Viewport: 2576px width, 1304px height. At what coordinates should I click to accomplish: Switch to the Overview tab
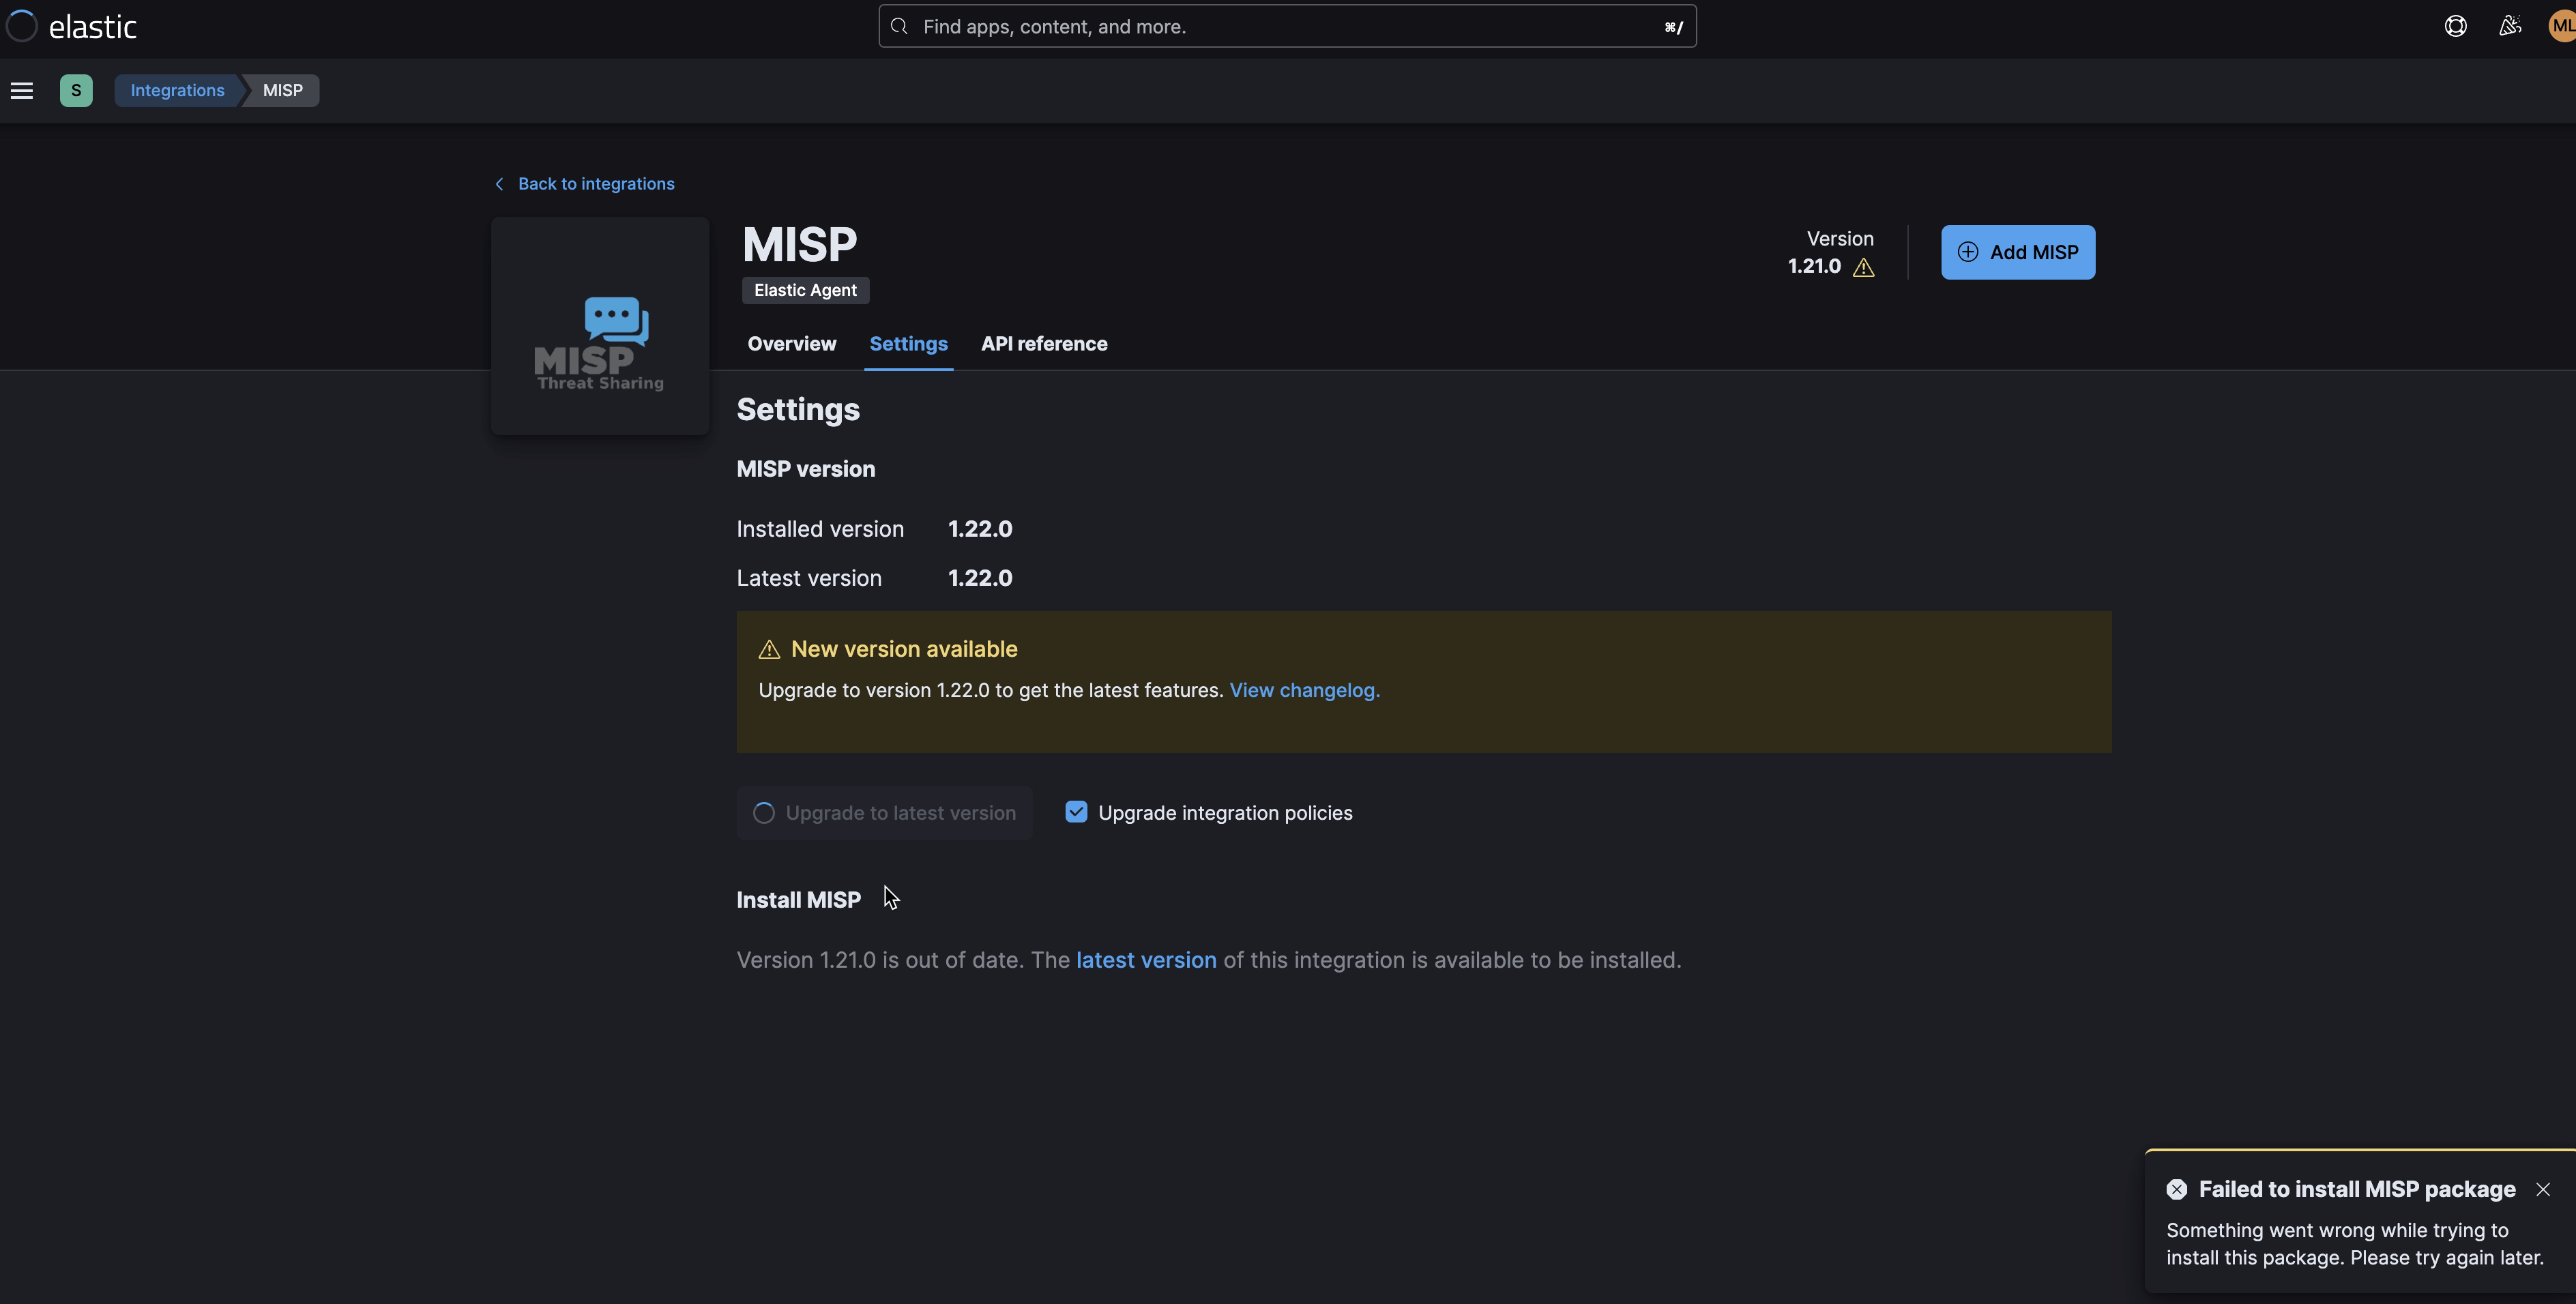click(791, 343)
